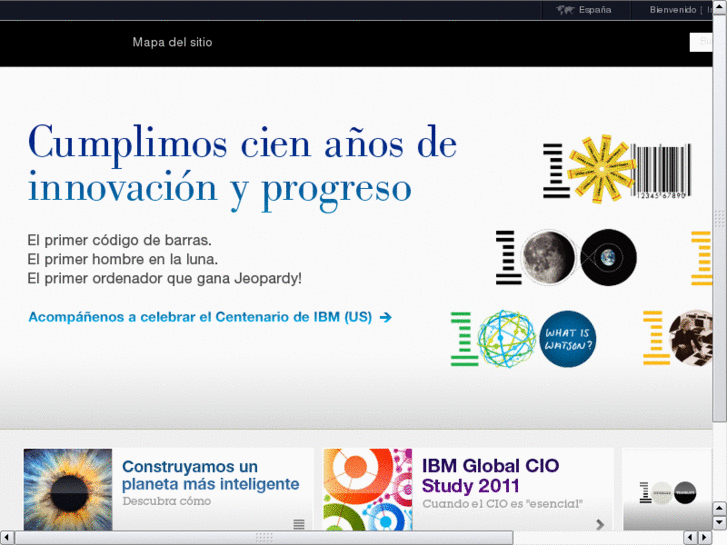Open IBM Global CIO Study 2011 link
The width and height of the screenshot is (727, 545).
click(490, 475)
